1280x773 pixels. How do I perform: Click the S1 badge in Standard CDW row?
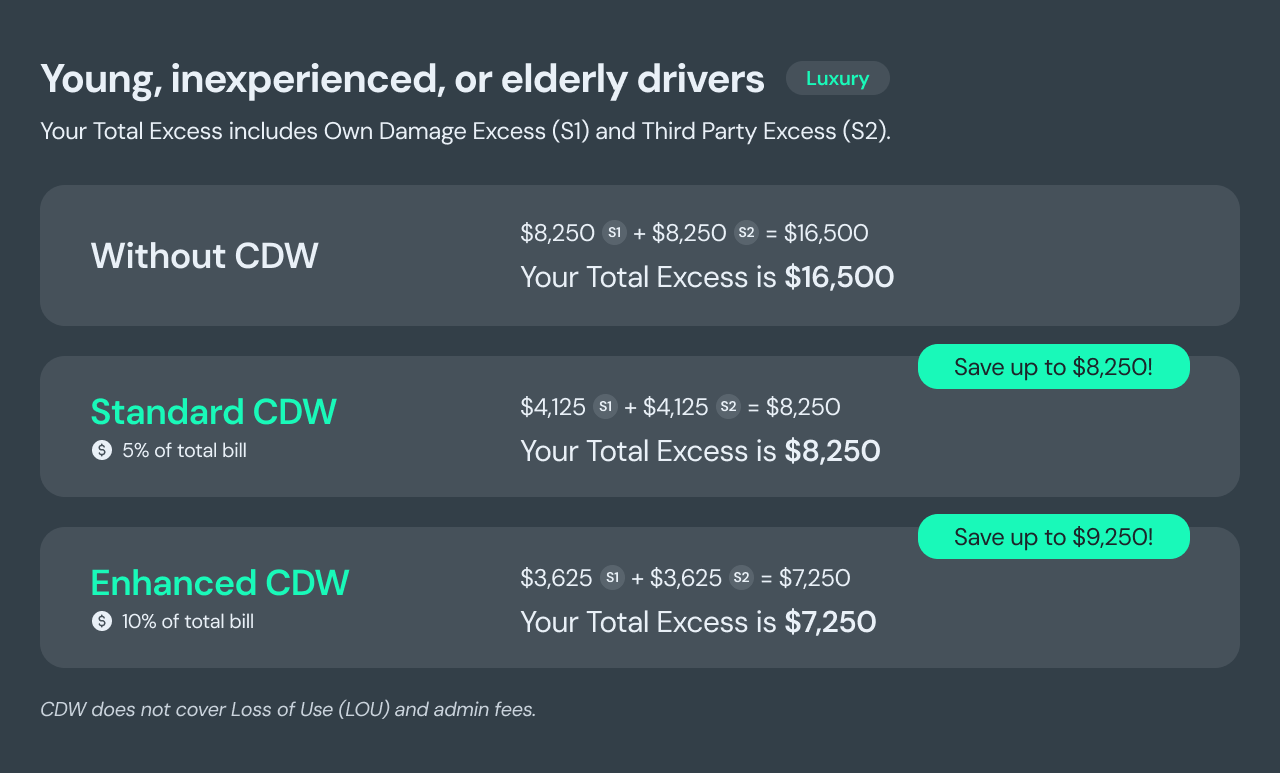click(605, 407)
